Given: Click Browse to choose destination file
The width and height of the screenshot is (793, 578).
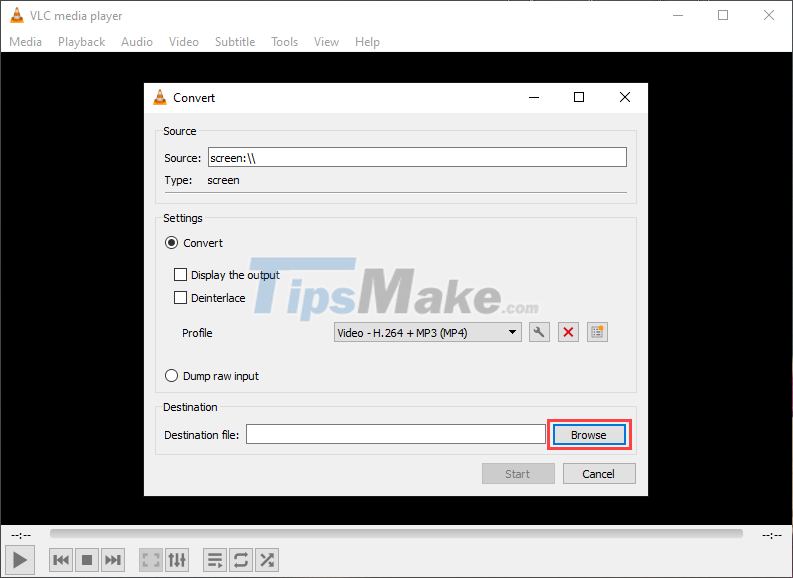Looking at the screenshot, I should (x=589, y=435).
